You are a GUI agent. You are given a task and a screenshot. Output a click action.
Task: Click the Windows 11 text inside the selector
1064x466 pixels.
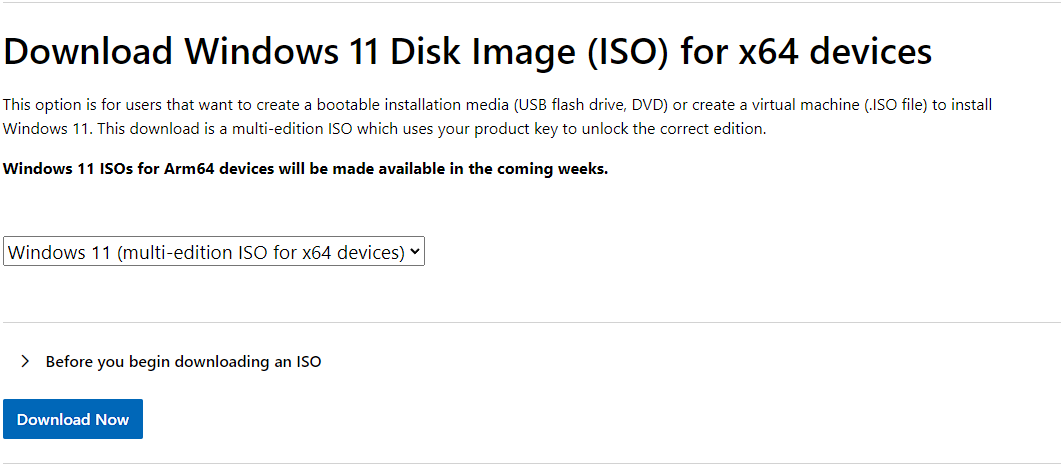pyautogui.click(x=59, y=252)
